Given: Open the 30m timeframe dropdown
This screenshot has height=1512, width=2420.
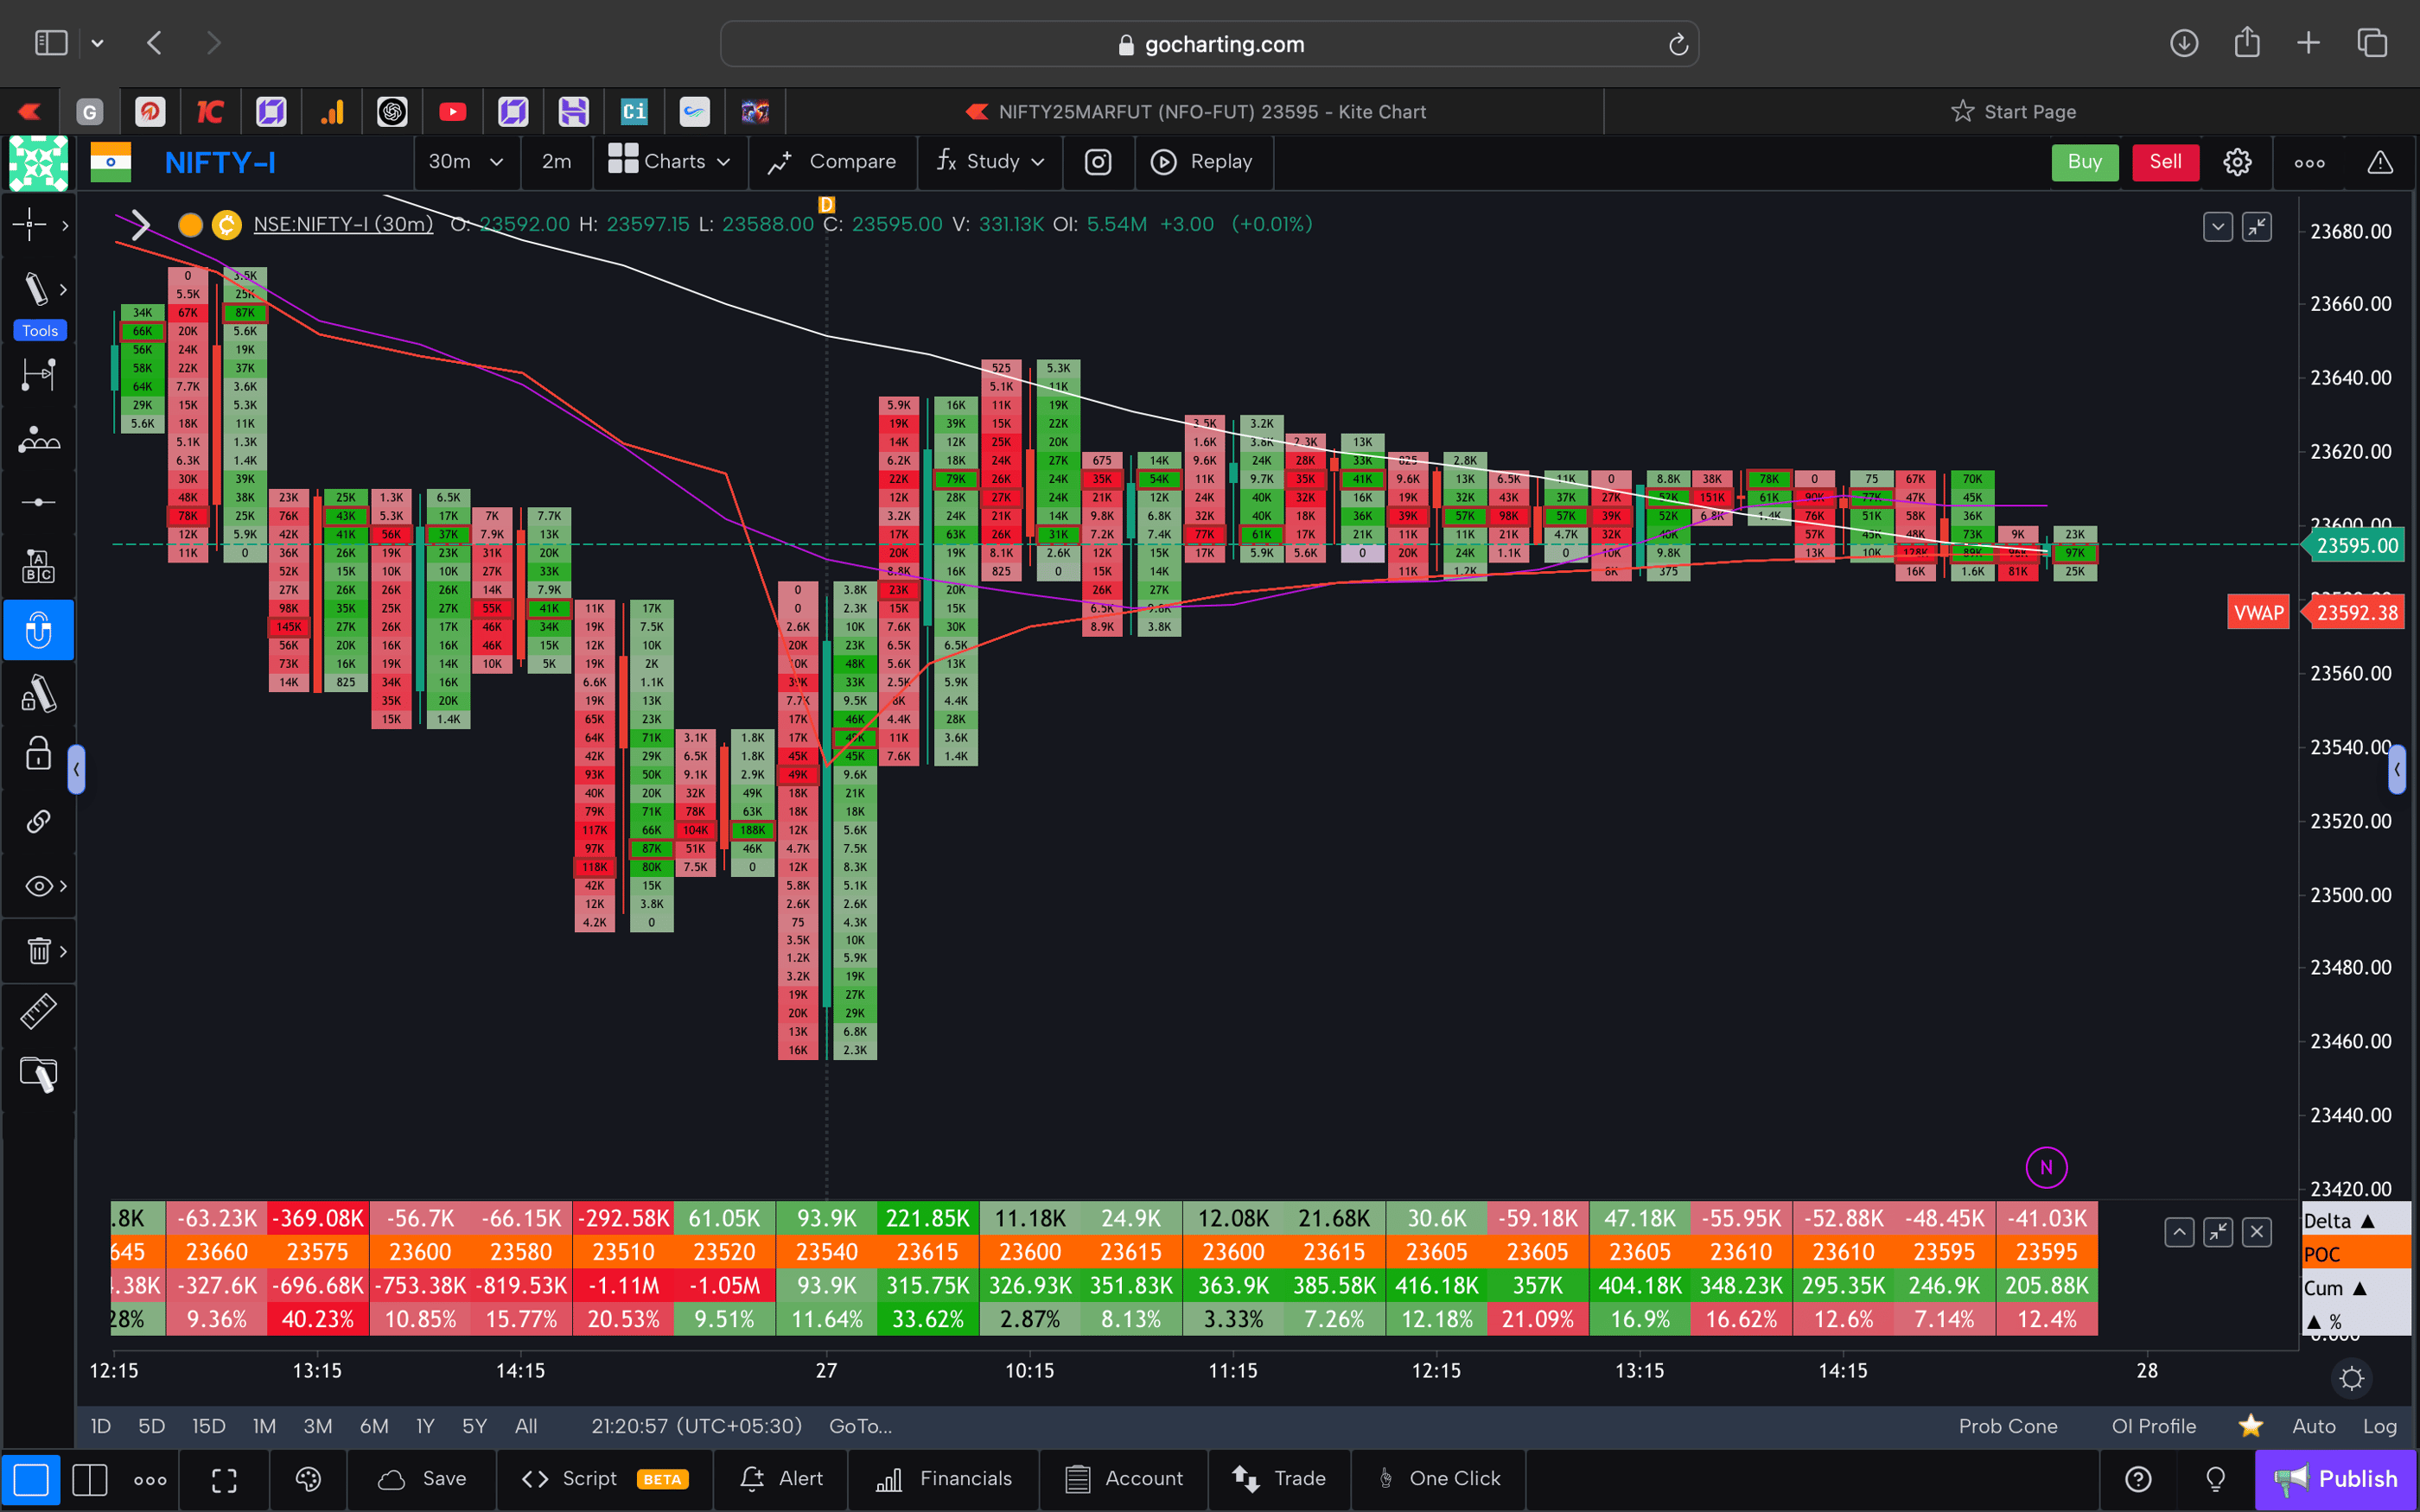Looking at the screenshot, I should (x=466, y=162).
